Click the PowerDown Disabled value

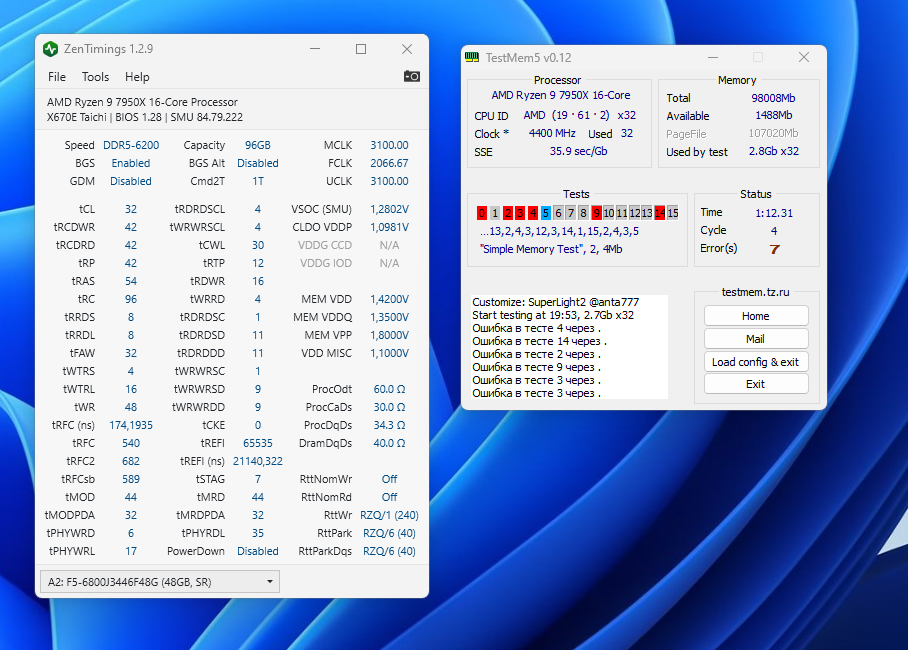258,550
